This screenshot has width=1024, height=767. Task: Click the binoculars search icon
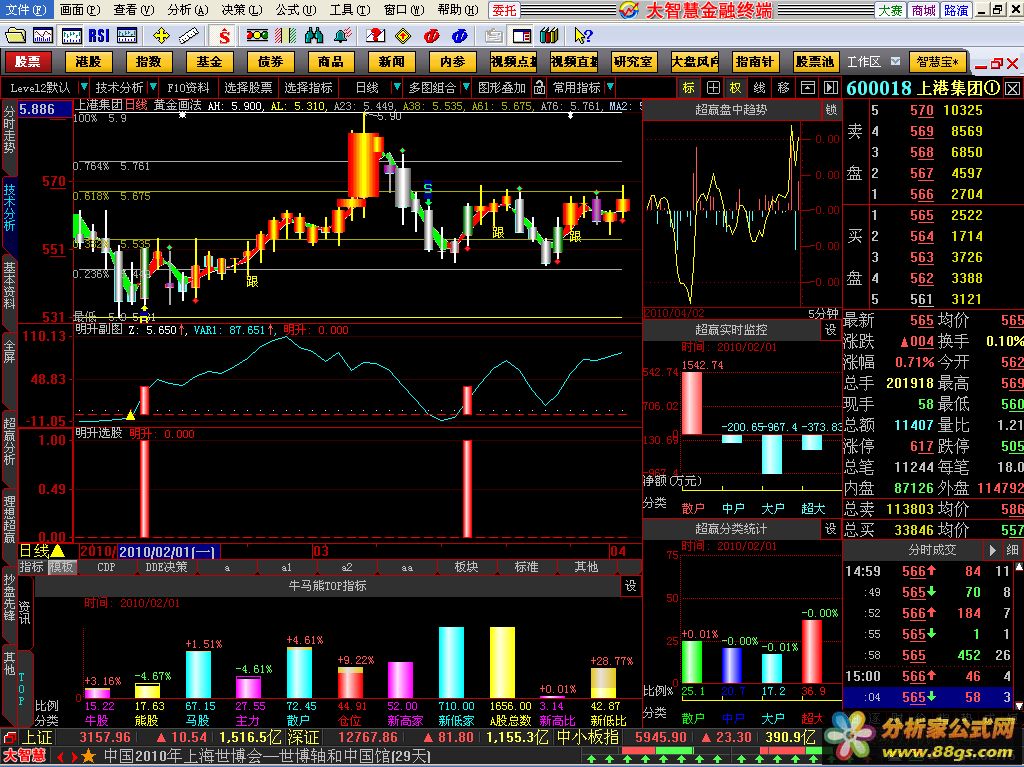[x=313, y=35]
